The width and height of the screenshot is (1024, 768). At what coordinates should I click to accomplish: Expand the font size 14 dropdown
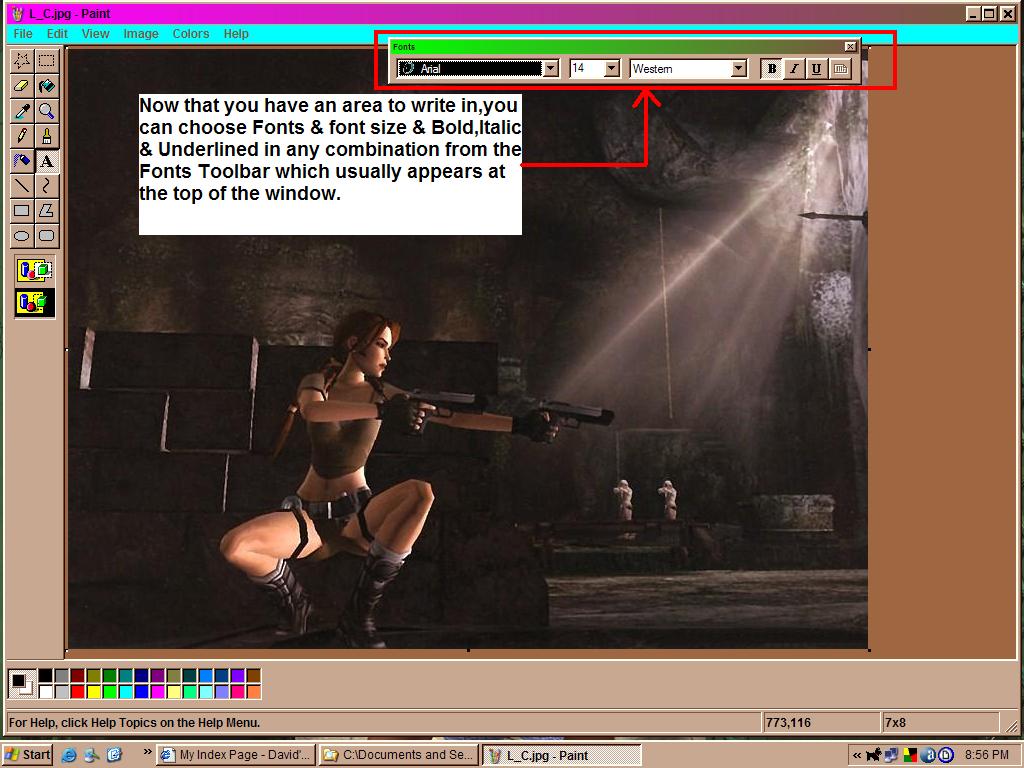pyautogui.click(x=611, y=69)
